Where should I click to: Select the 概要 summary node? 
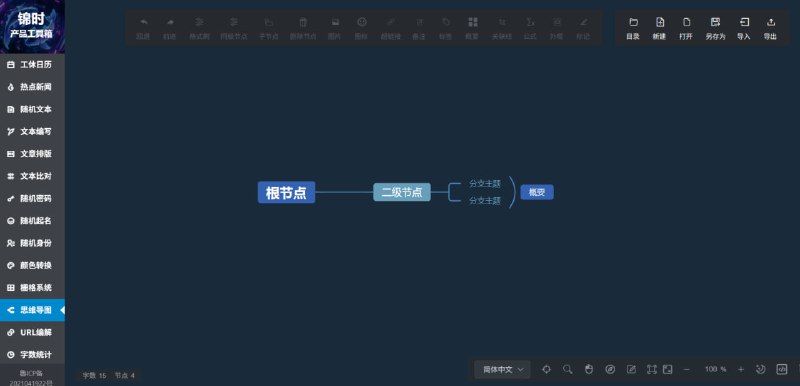(x=537, y=192)
